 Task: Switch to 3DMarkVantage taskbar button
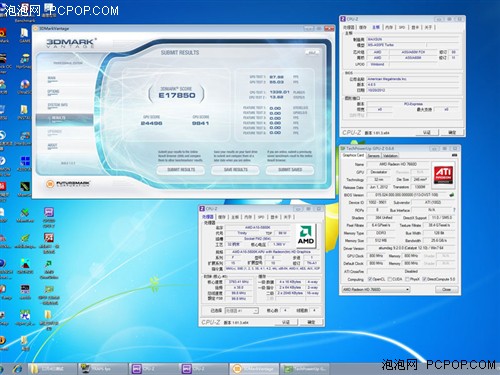254,369
